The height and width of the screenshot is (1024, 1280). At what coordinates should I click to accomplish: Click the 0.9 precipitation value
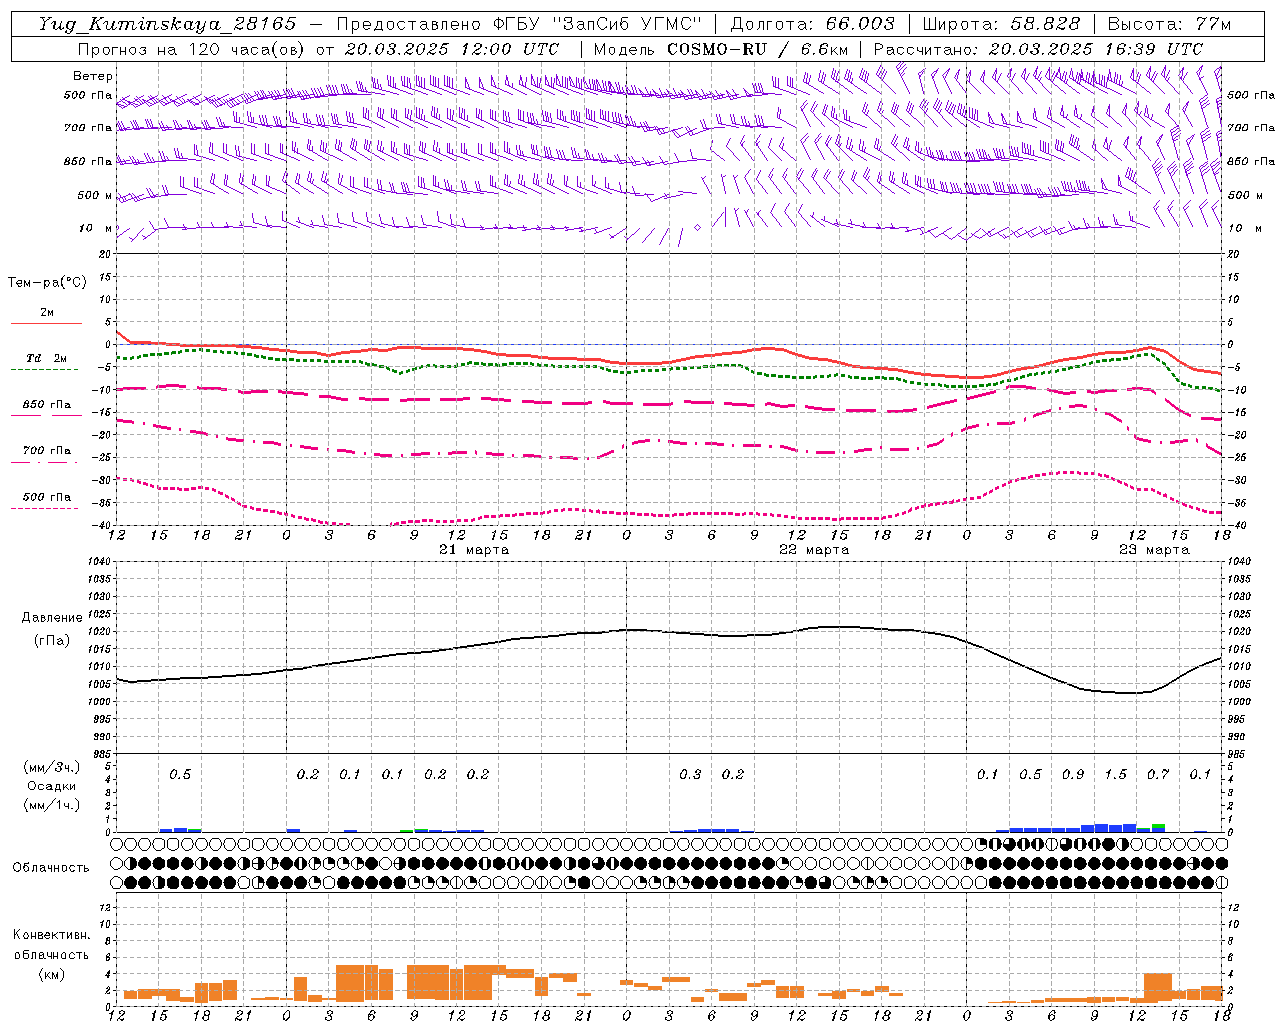click(1073, 775)
